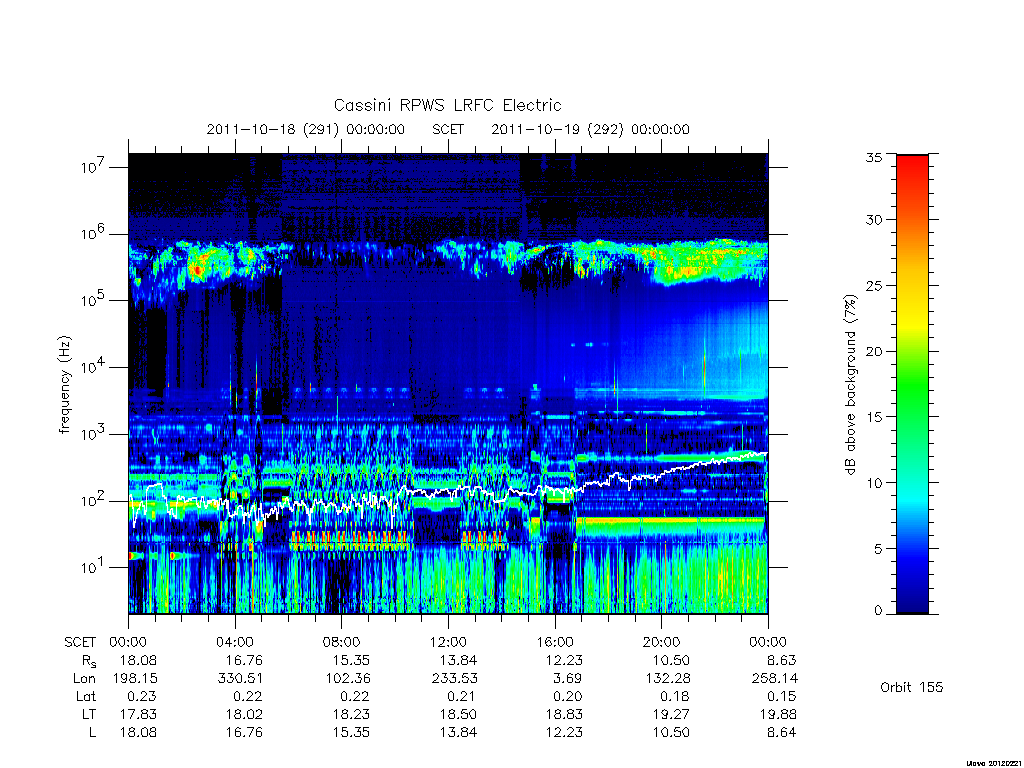Click the Rs row label
The image size is (1024, 768).
88,661
